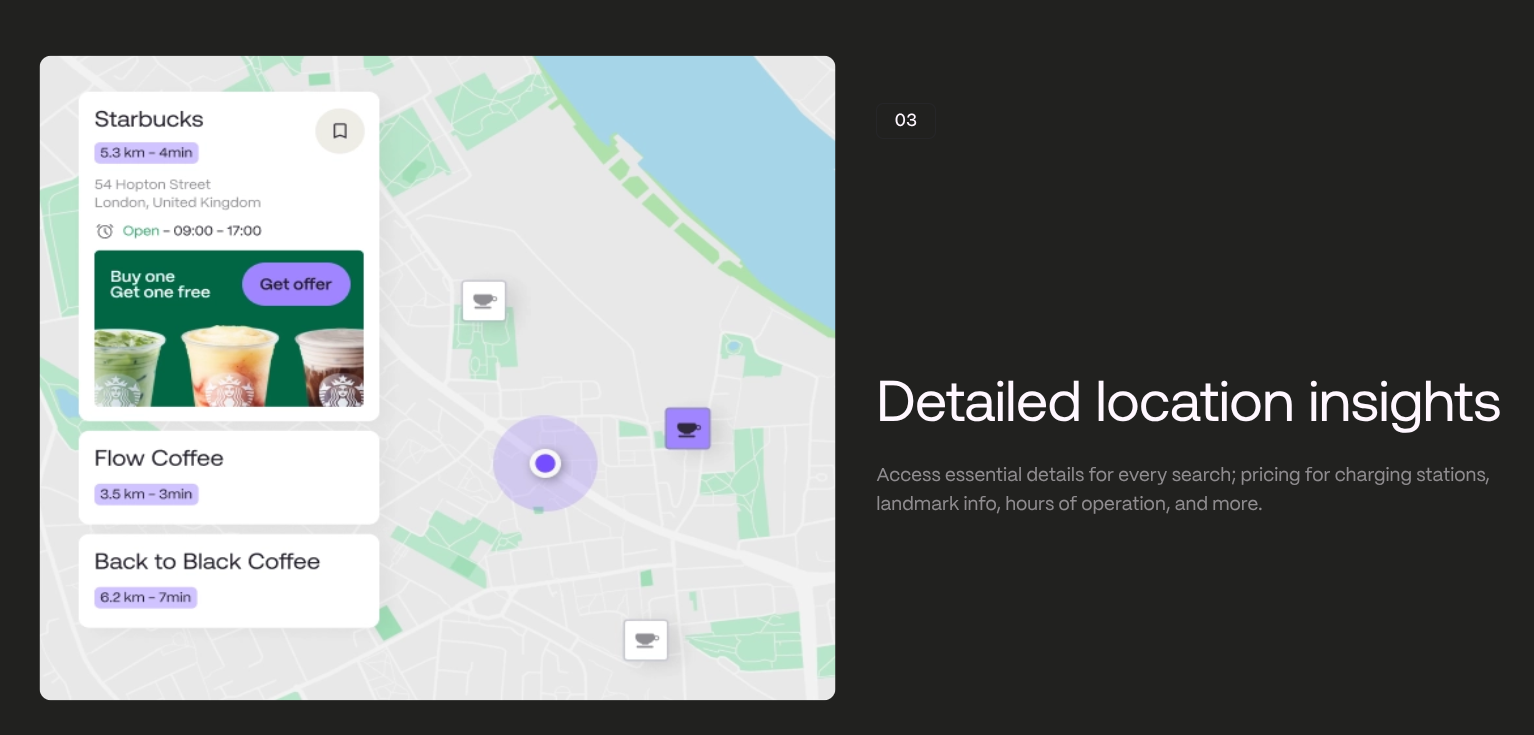
Task: Click the purple highlighted coffee cup marker
Action: pyautogui.click(x=687, y=429)
